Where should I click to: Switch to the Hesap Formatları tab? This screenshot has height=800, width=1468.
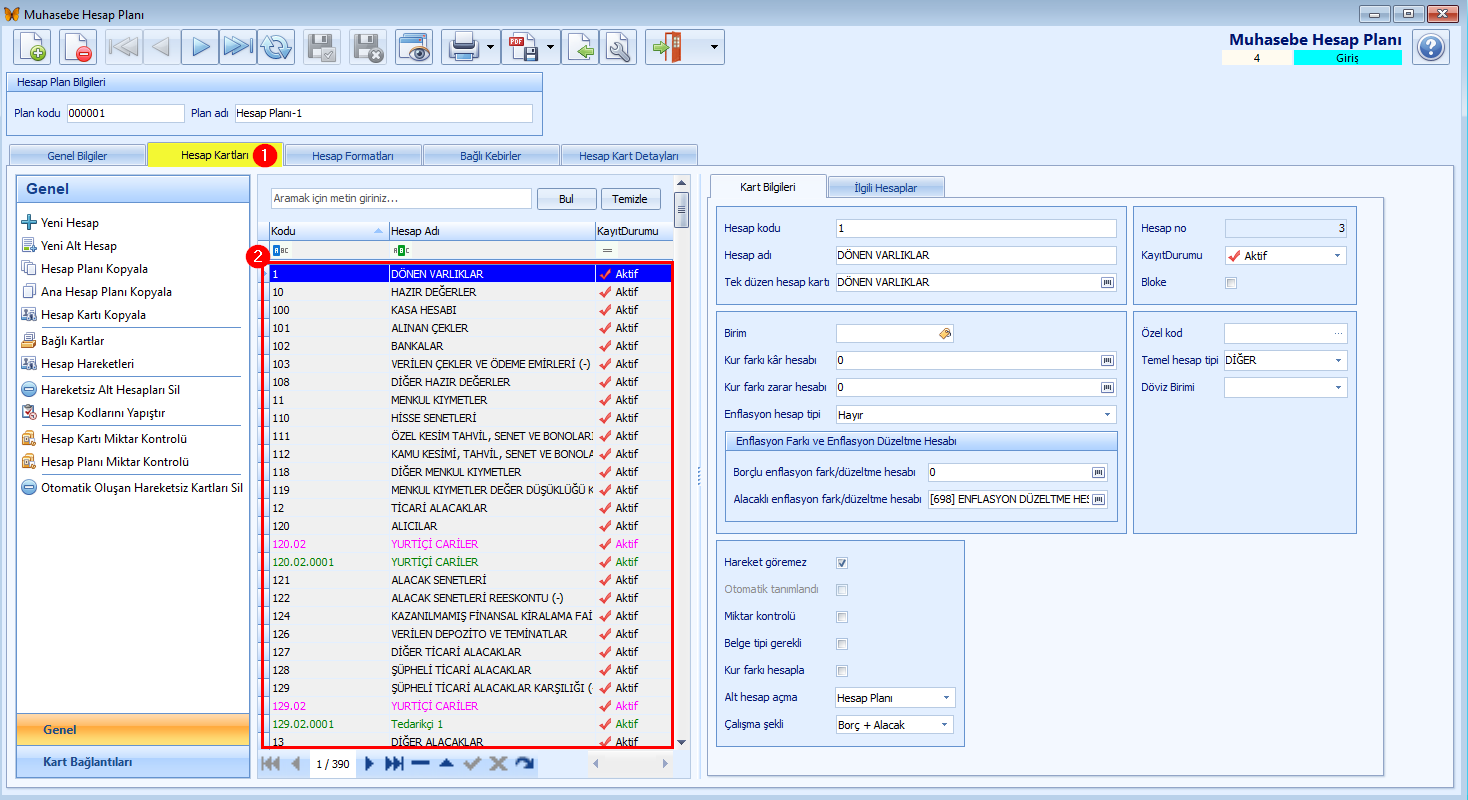[x=353, y=156]
